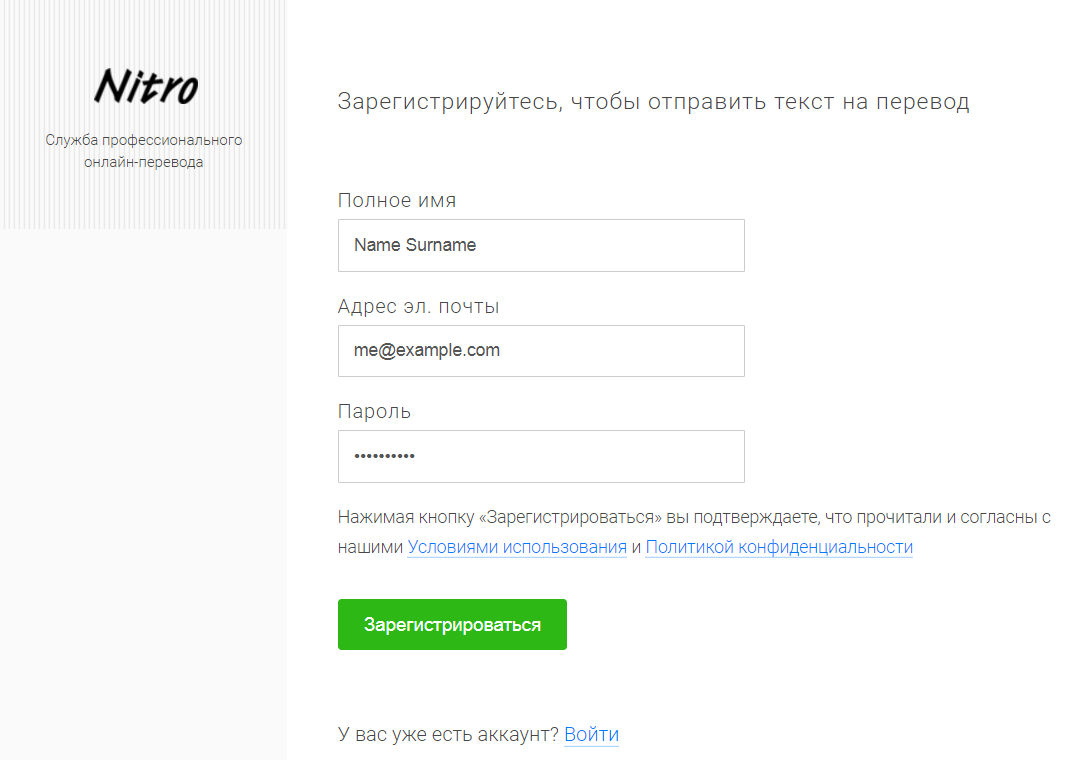Click the Name Surname text in the name field

415,245
